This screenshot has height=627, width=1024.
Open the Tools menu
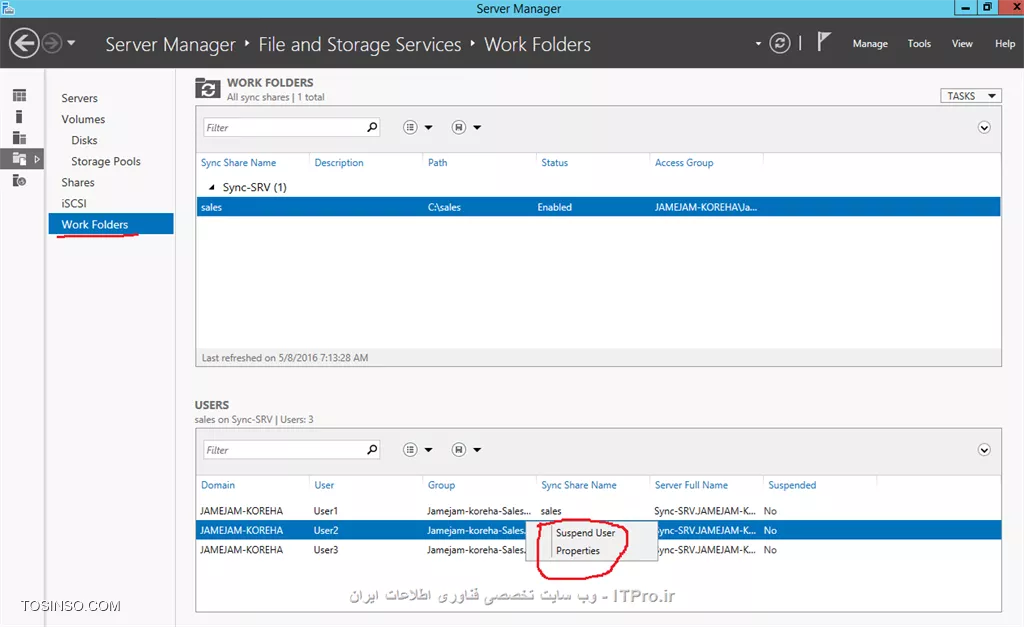pyautogui.click(x=919, y=44)
